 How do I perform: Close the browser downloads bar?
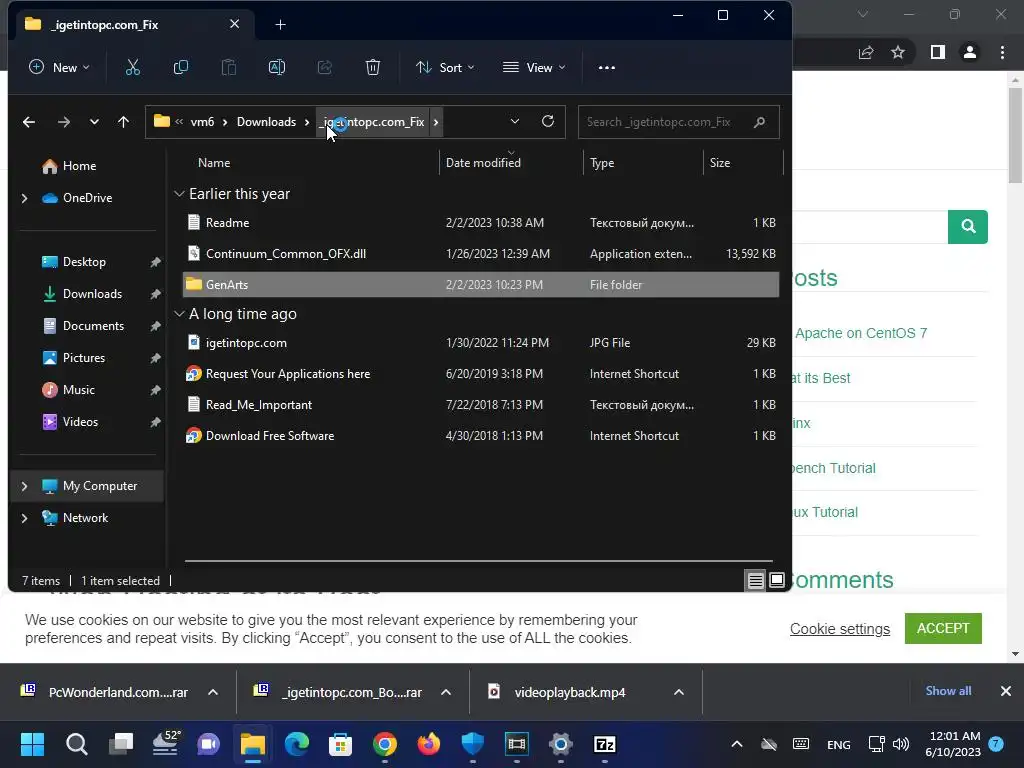[1006, 691]
